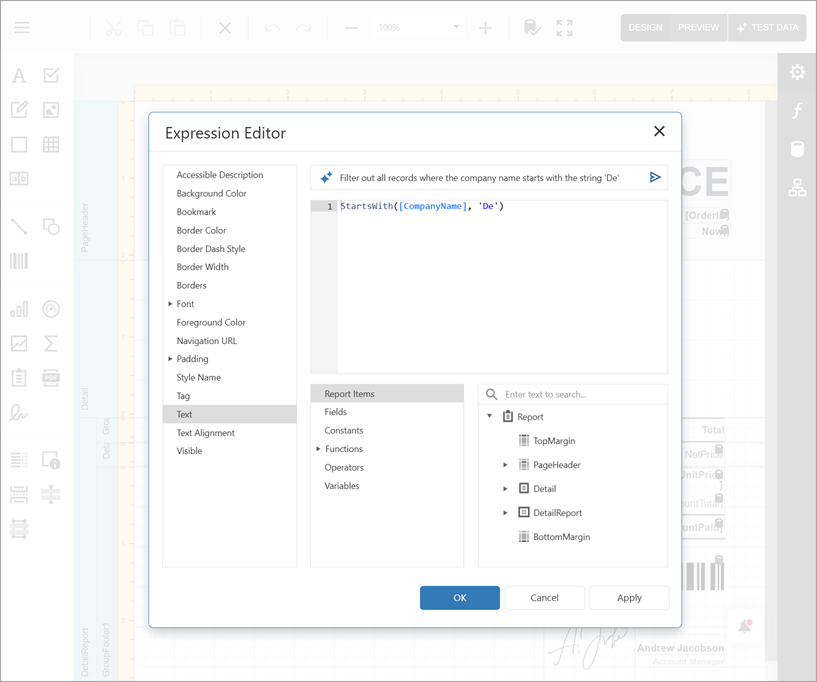
Task: Click the Apply button
Action: 629,597
